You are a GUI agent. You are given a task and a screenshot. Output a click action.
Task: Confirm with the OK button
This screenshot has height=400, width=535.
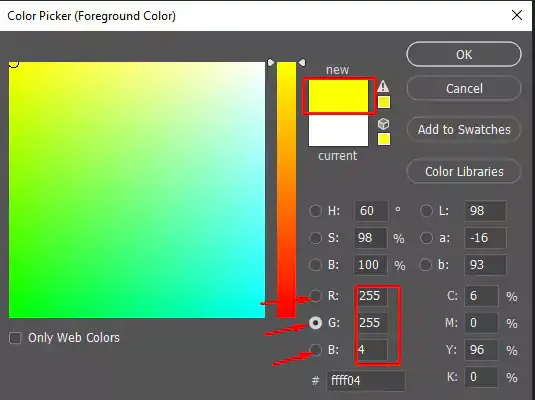[464, 54]
